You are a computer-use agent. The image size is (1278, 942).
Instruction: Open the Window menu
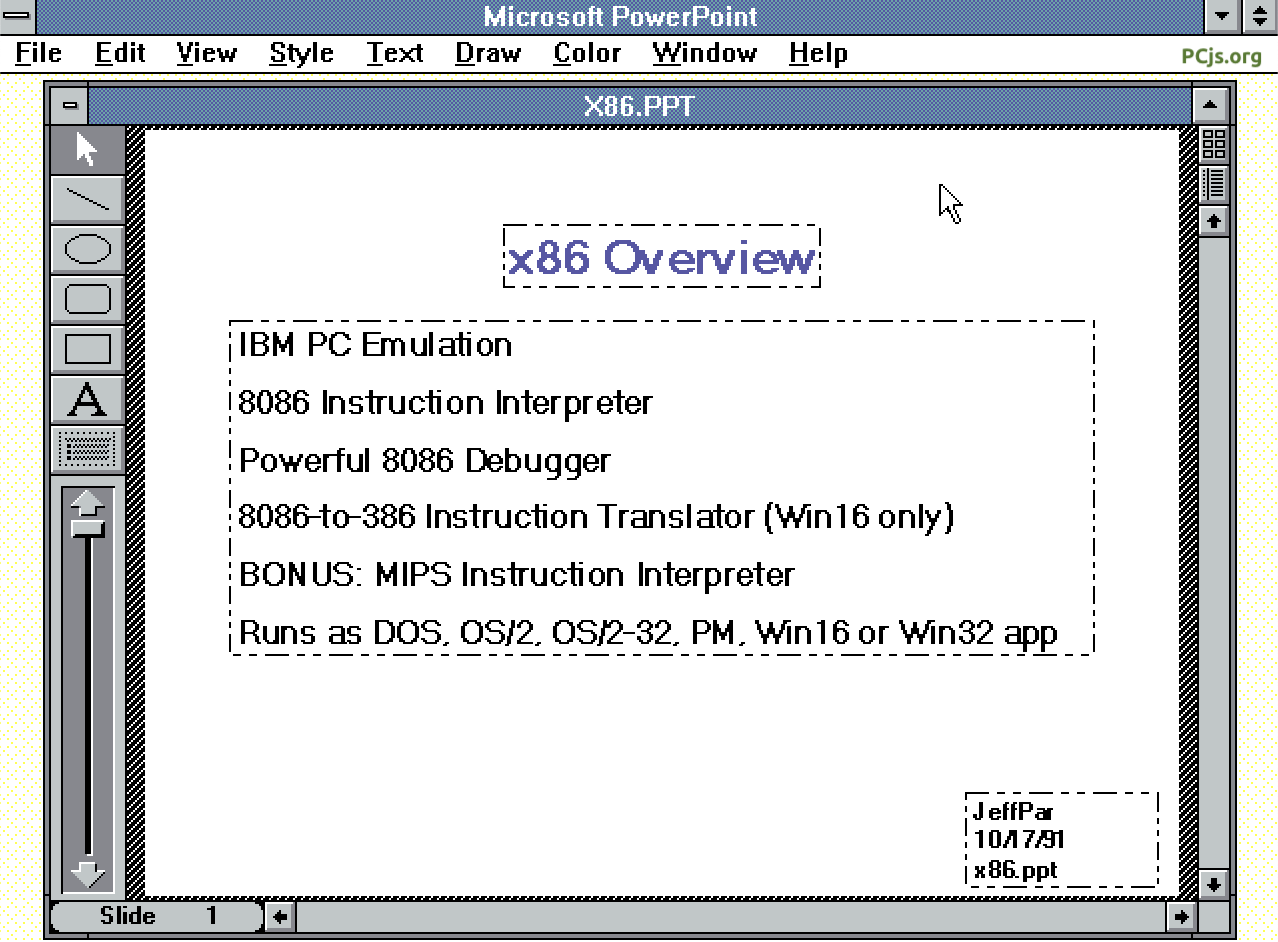coord(704,53)
